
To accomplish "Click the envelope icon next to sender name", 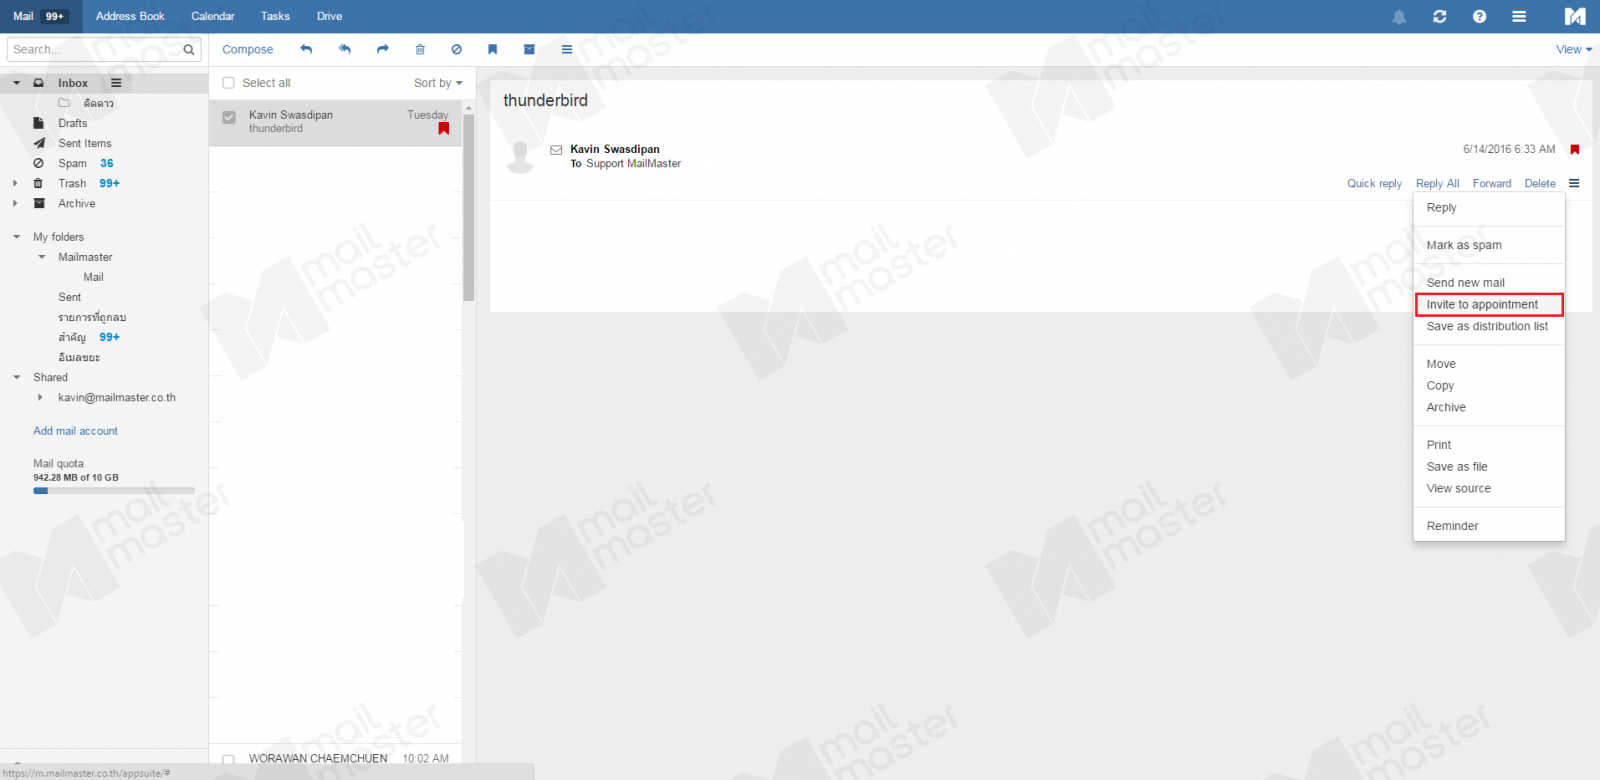I will (x=556, y=150).
